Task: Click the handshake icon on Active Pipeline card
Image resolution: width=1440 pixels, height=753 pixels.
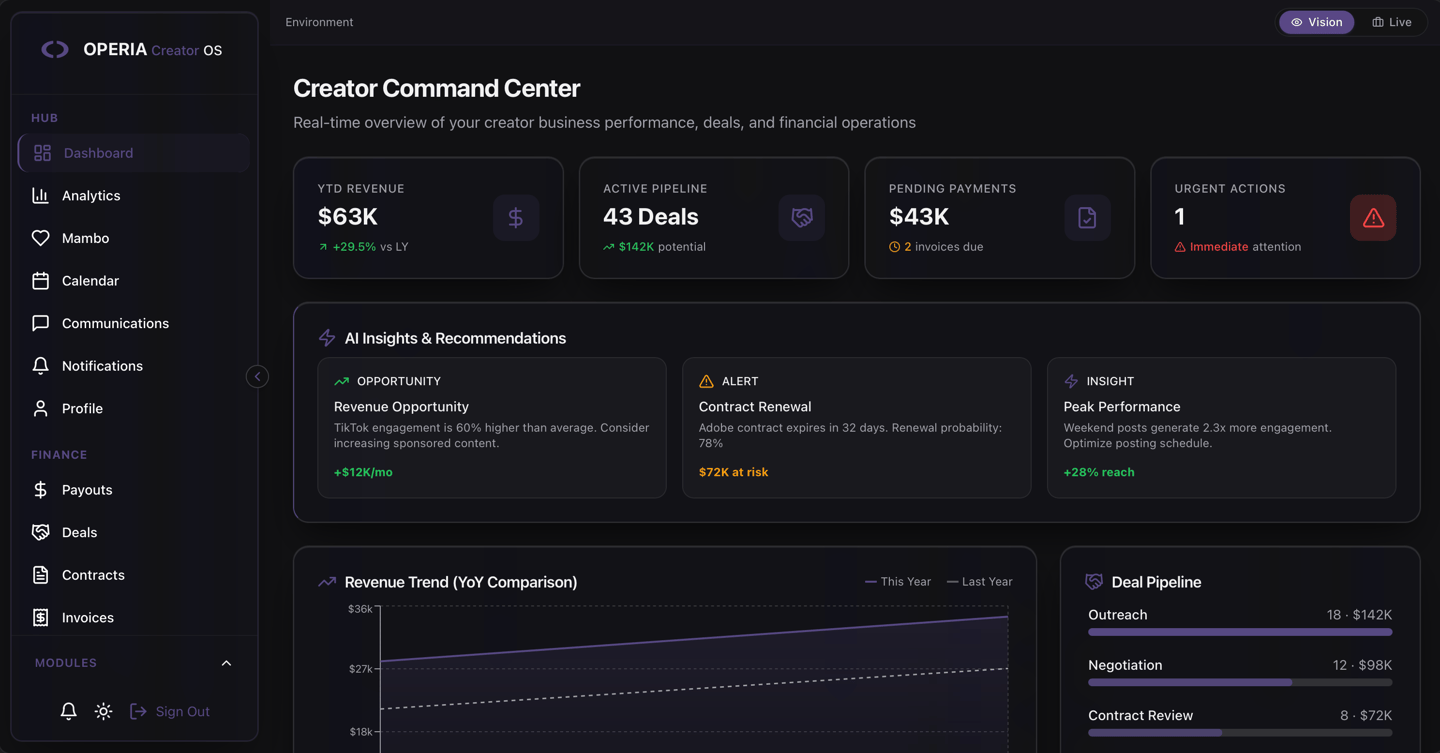Action: click(802, 218)
